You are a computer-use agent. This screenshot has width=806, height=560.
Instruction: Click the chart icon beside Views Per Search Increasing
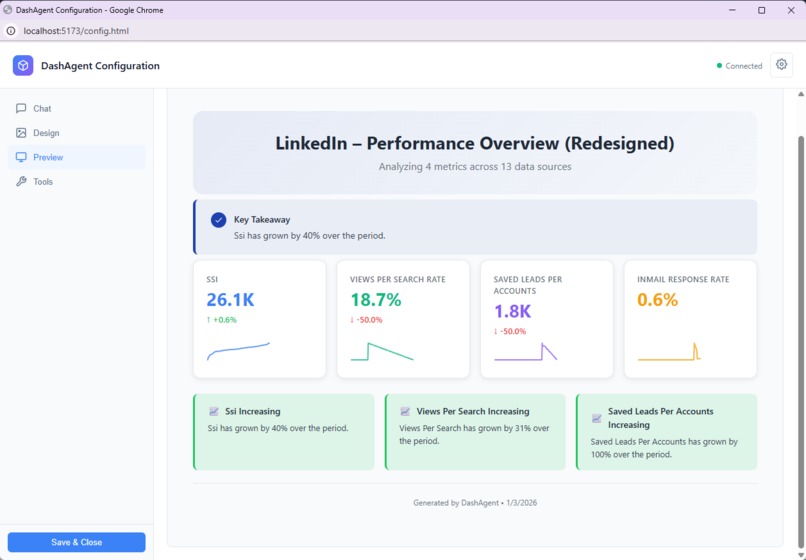(405, 411)
